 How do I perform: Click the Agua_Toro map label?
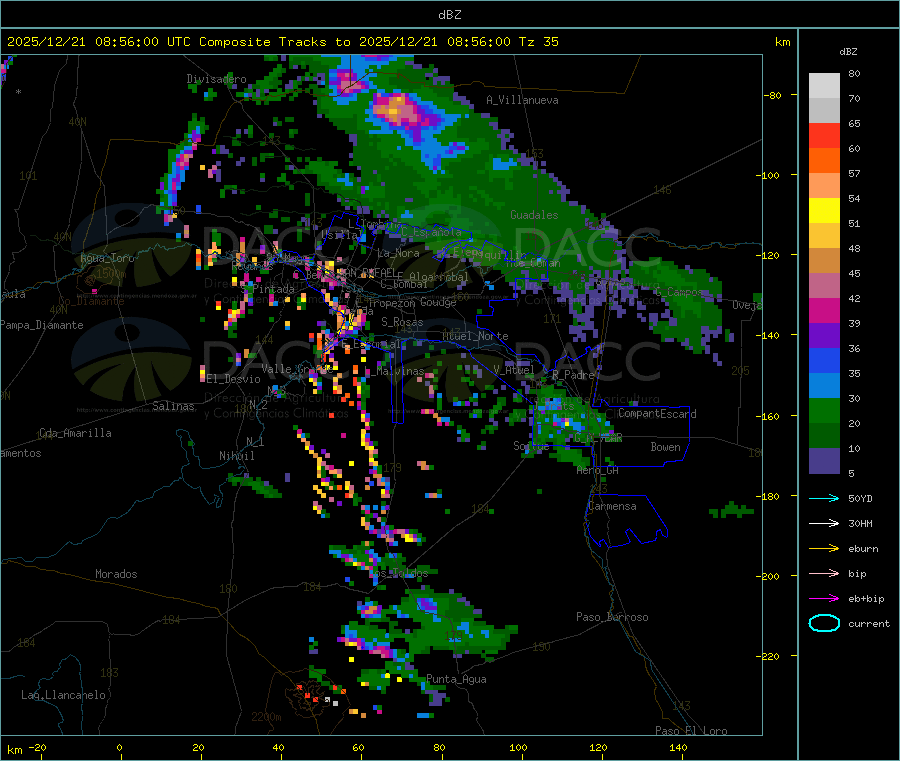click(107, 258)
